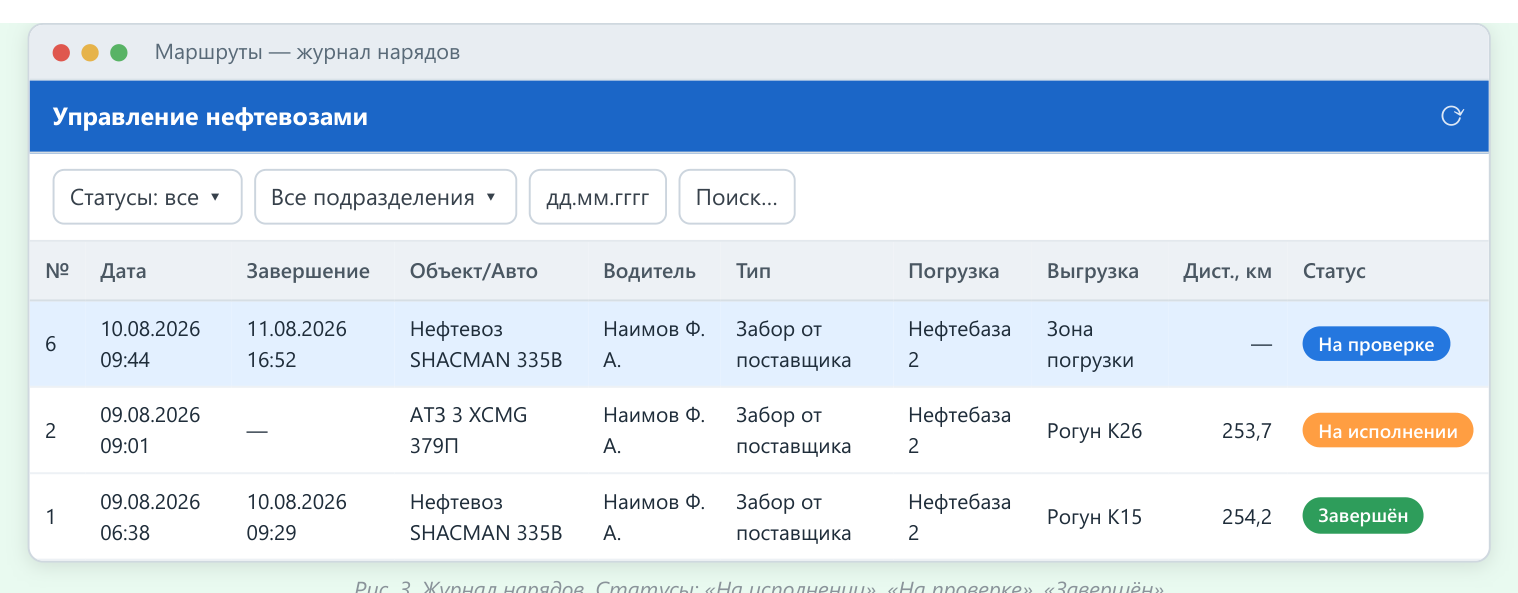This screenshot has height=593, width=1518.
Task: Click the green maximize window button
Action: pos(119,53)
